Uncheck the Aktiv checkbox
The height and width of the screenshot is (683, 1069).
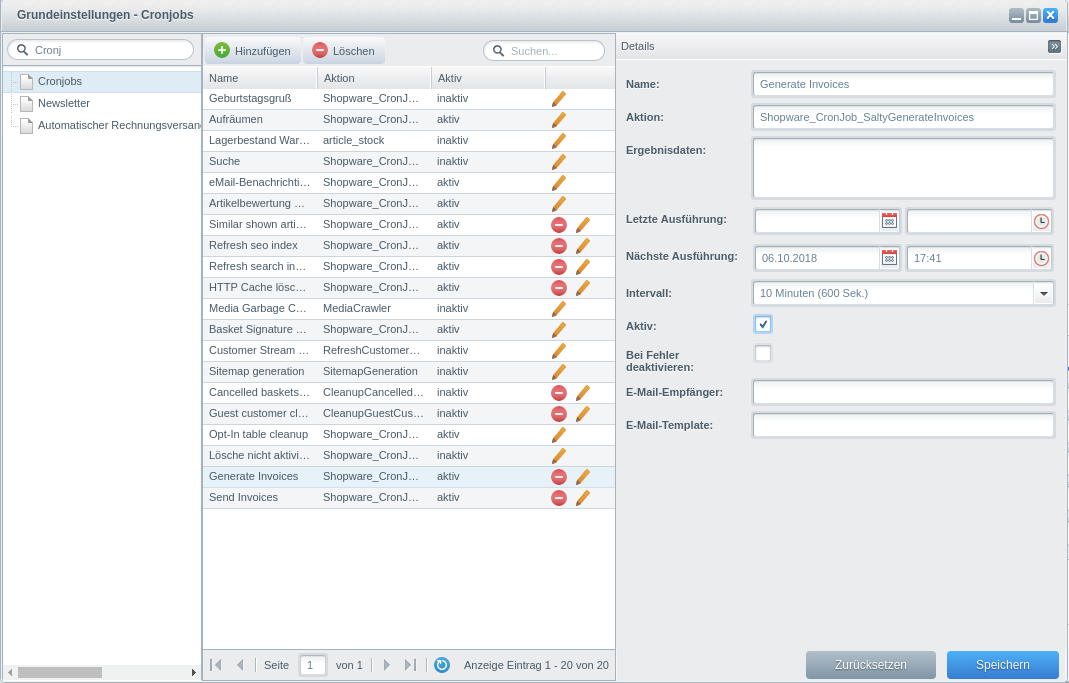click(x=763, y=324)
